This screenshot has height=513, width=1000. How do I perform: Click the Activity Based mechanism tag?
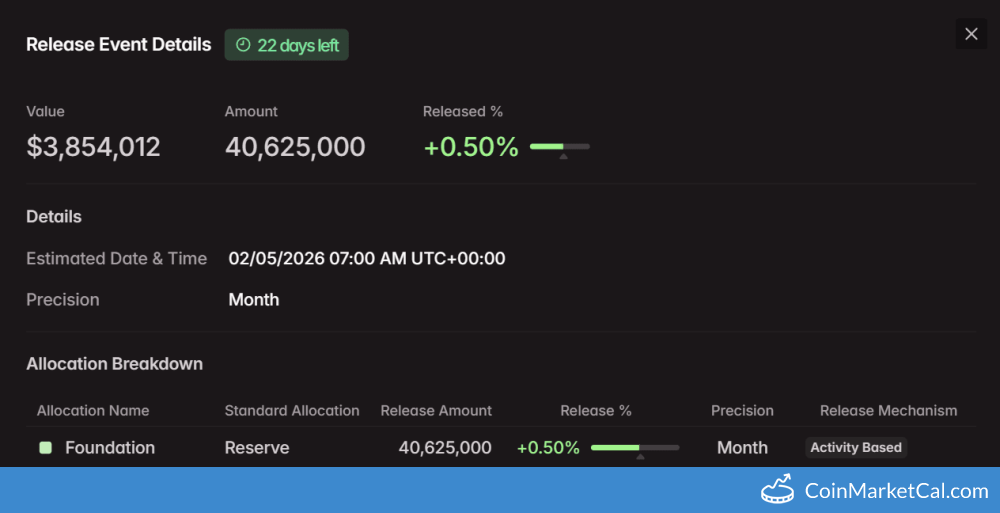(856, 447)
